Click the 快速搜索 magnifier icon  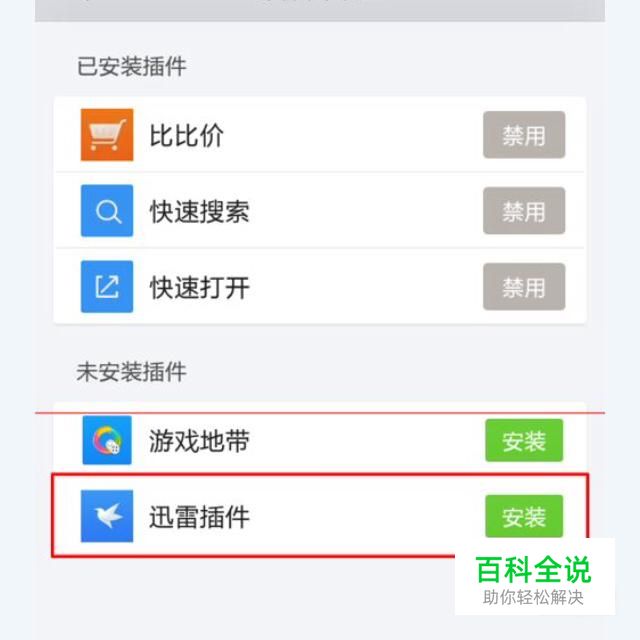click(107, 211)
